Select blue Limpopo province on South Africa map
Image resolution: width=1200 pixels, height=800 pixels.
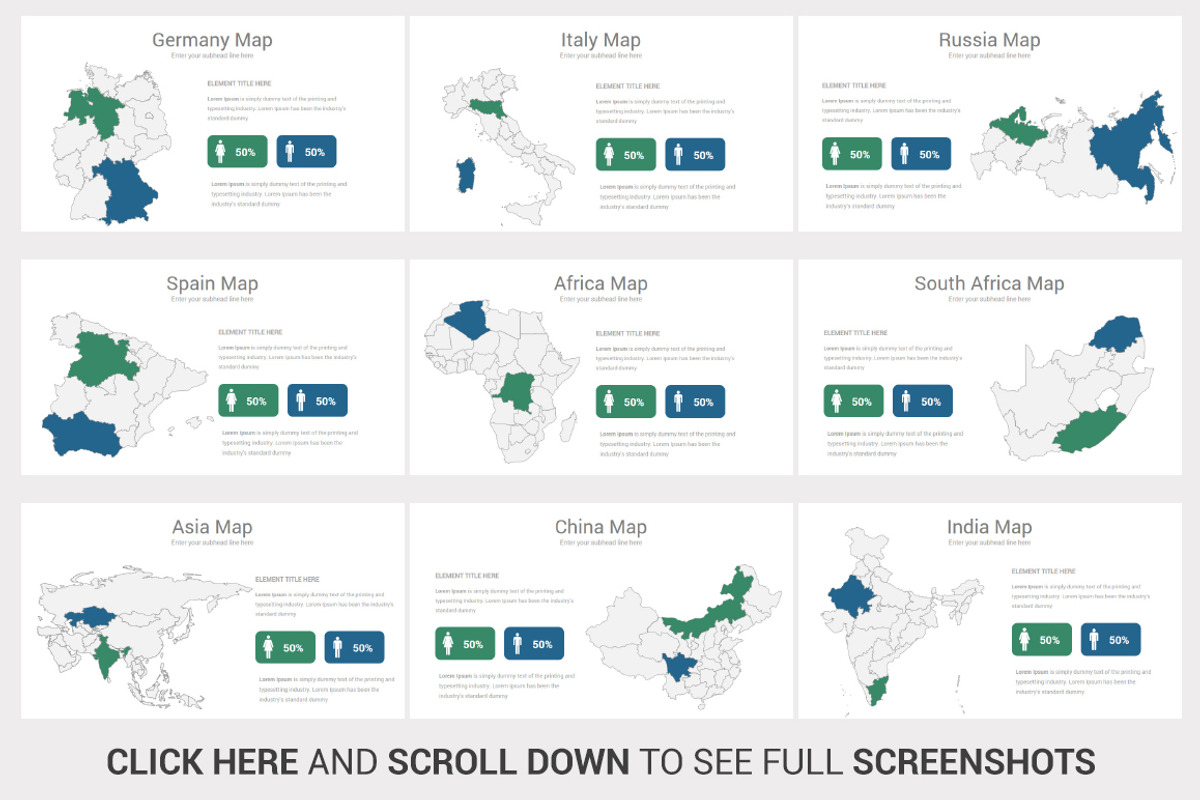[x=1116, y=334]
